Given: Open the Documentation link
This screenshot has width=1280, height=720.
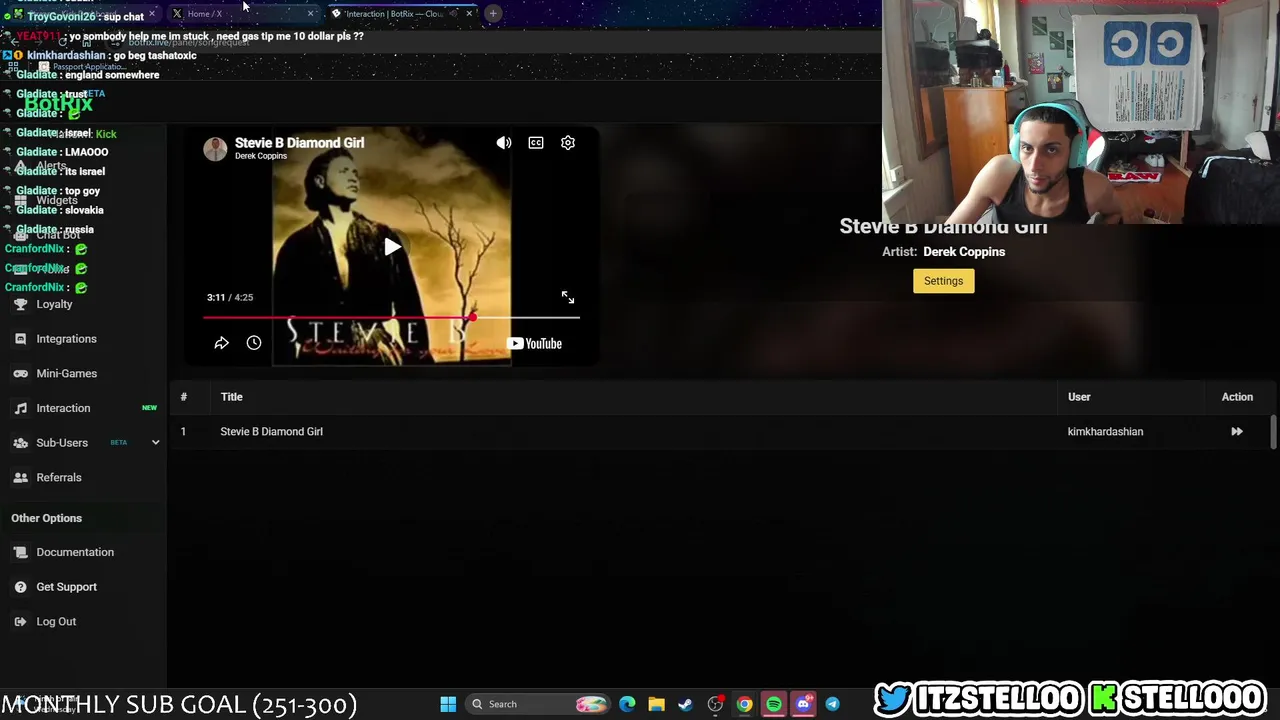Looking at the screenshot, I should [x=75, y=552].
